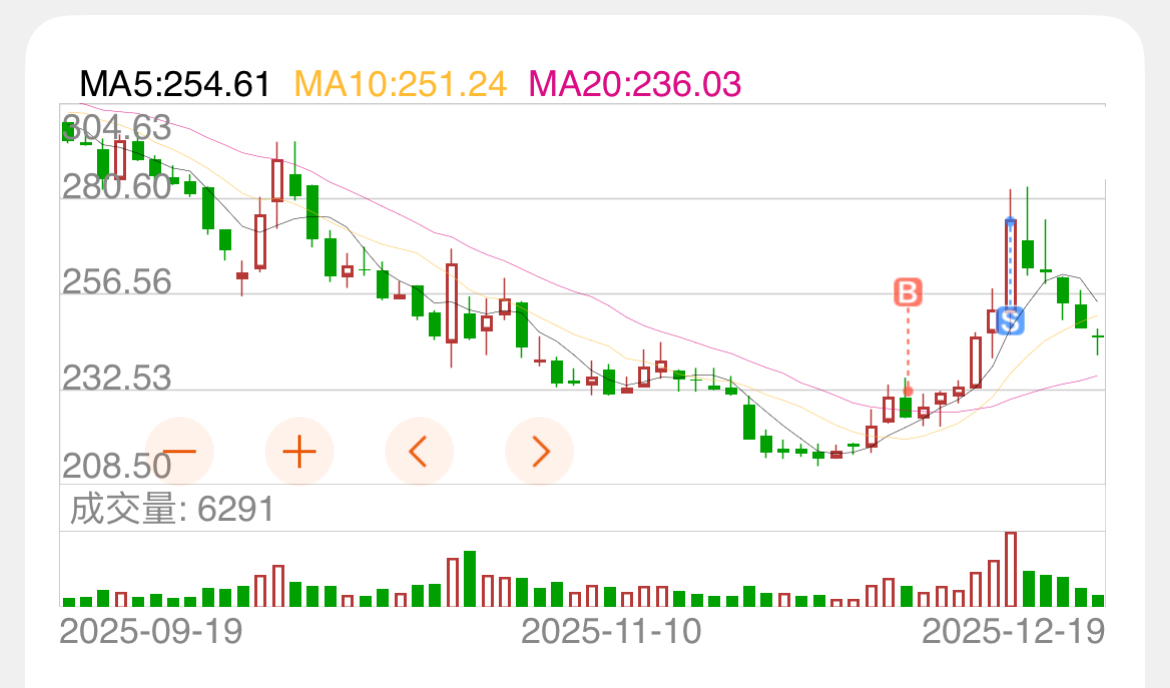The height and width of the screenshot is (688, 1170).
Task: Select the MA5:254.61 indicator label
Action: pyautogui.click(x=175, y=84)
